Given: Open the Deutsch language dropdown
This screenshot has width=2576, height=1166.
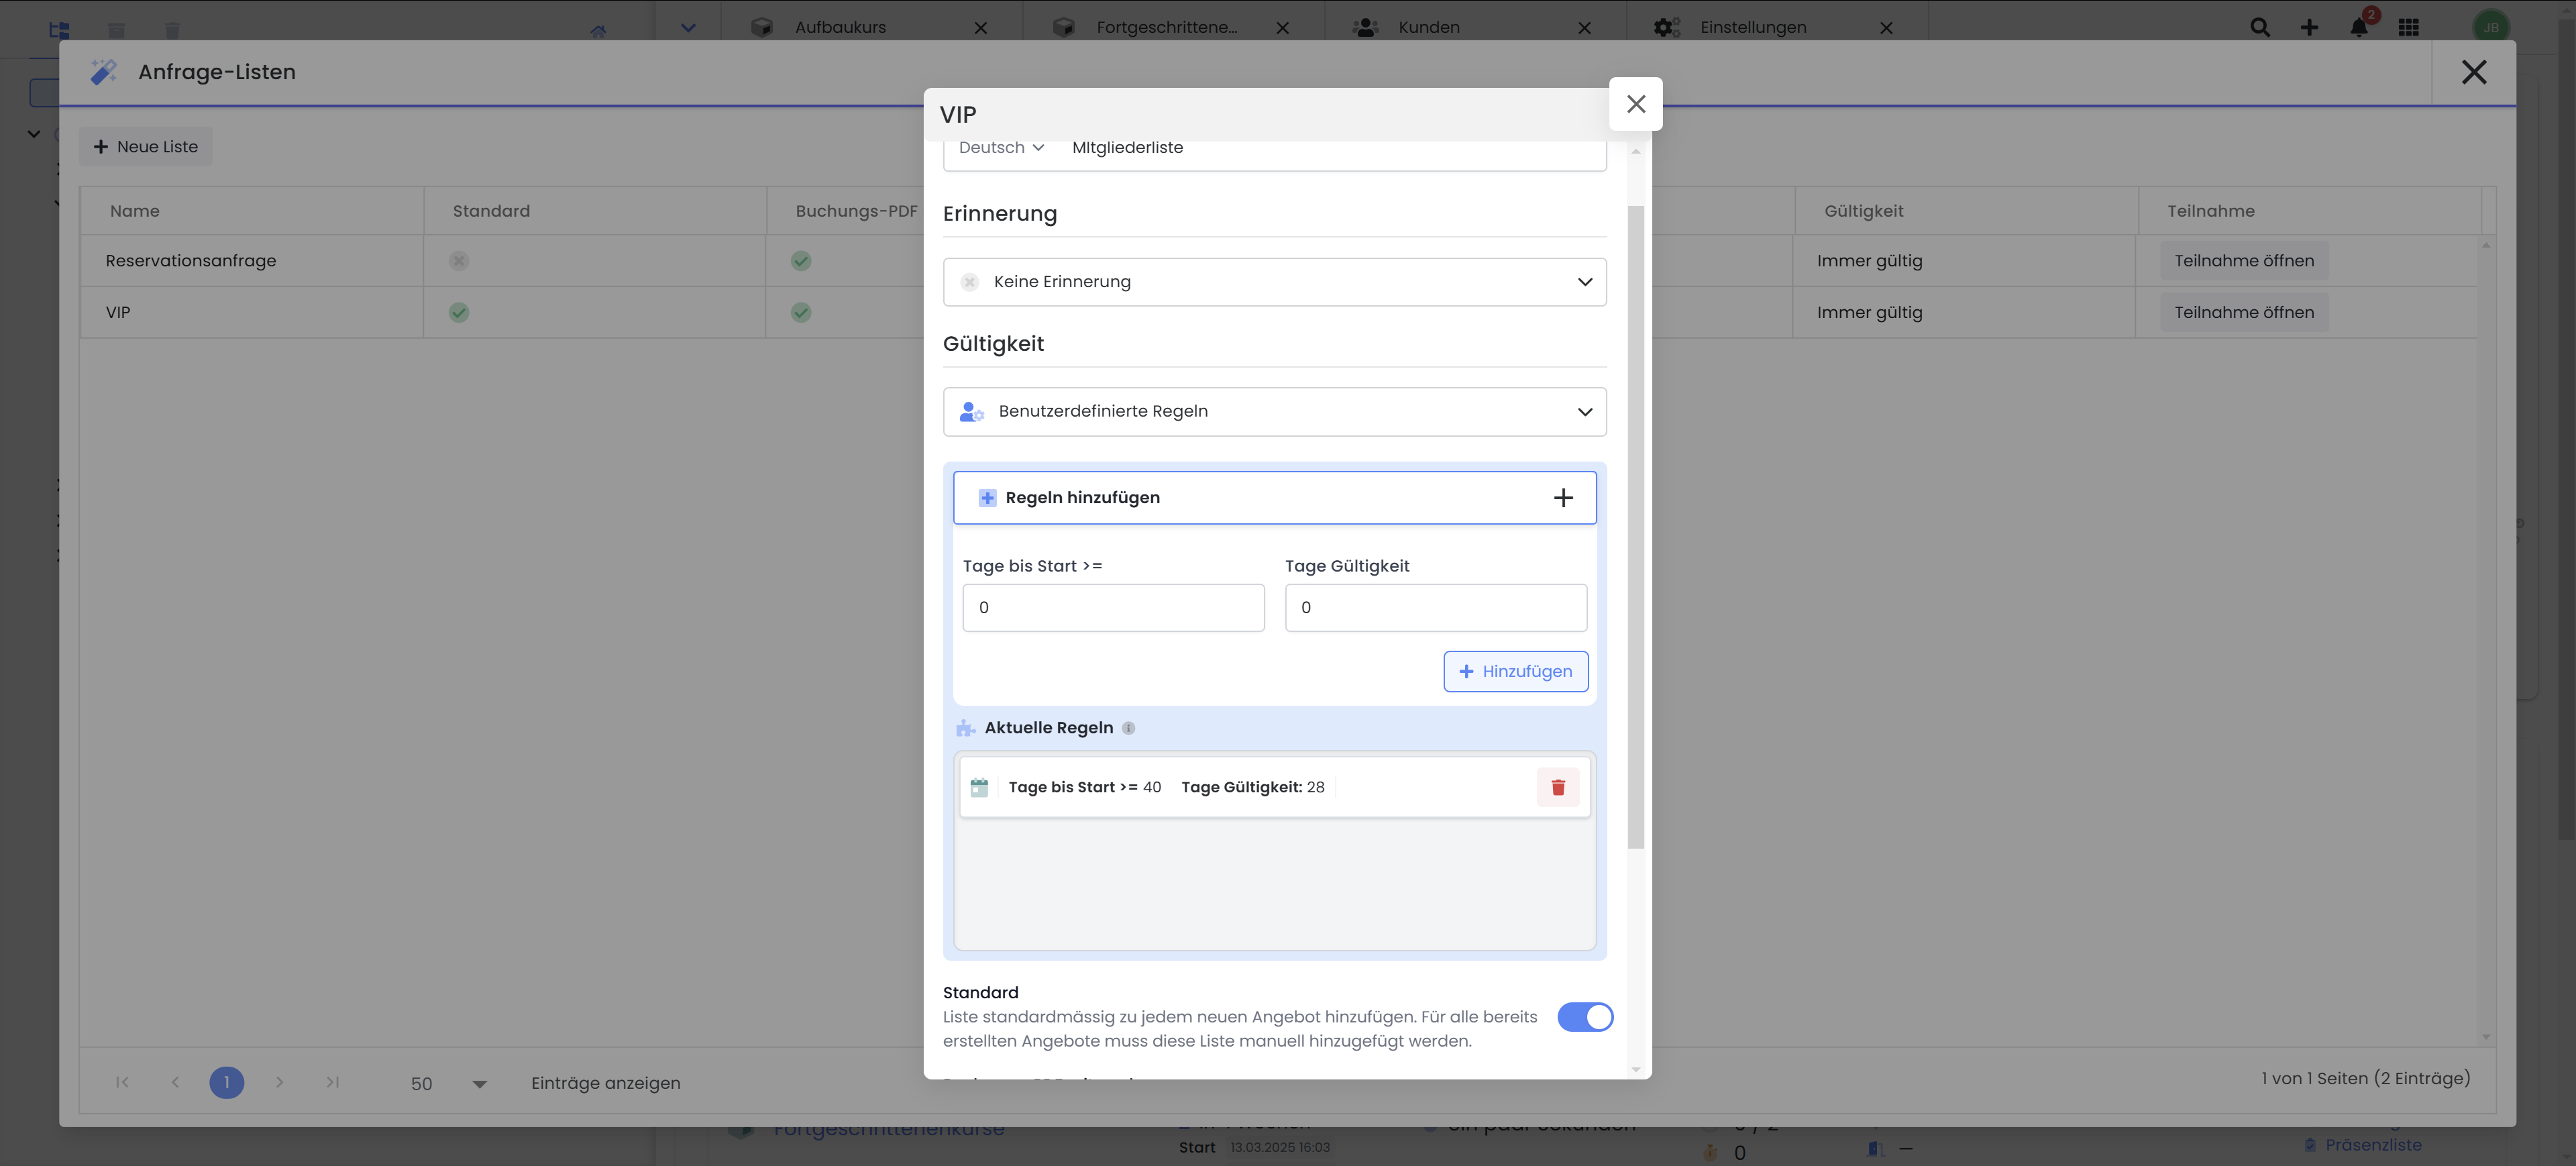Looking at the screenshot, I should tap(1000, 148).
